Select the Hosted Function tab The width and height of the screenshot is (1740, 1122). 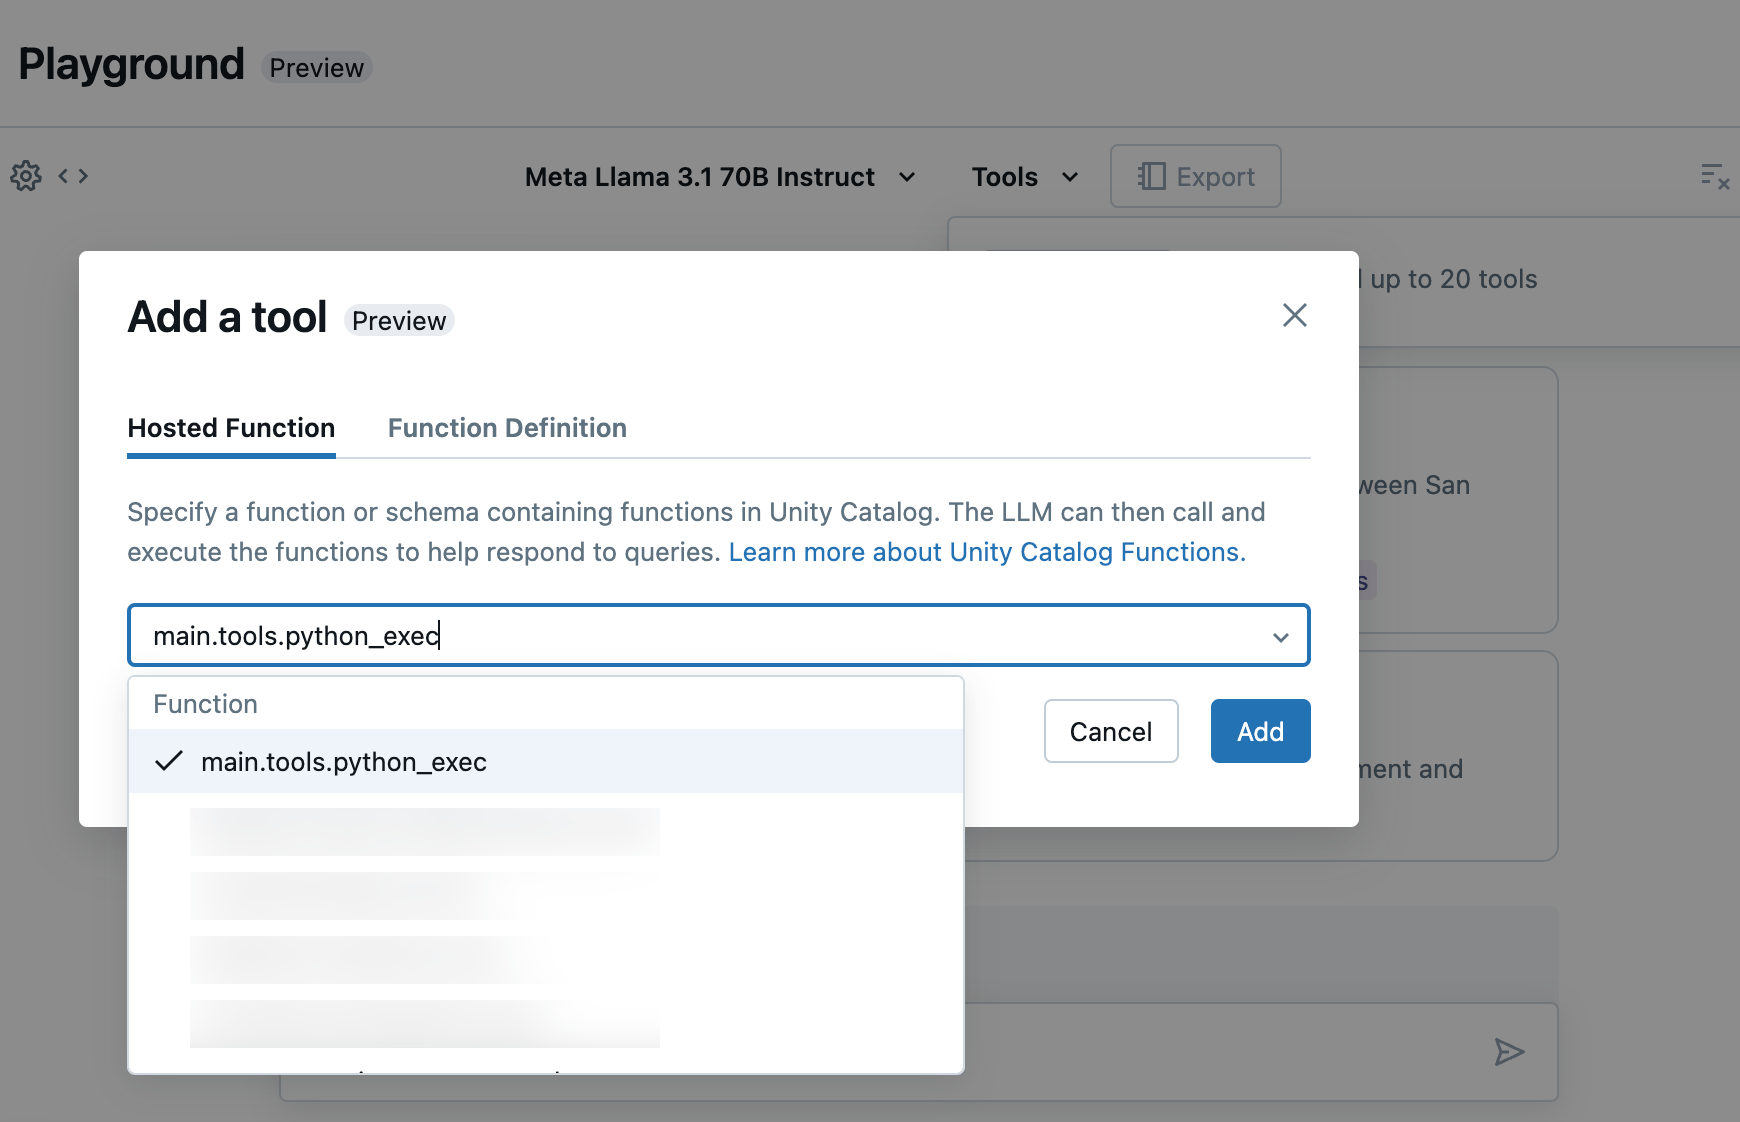[231, 428]
